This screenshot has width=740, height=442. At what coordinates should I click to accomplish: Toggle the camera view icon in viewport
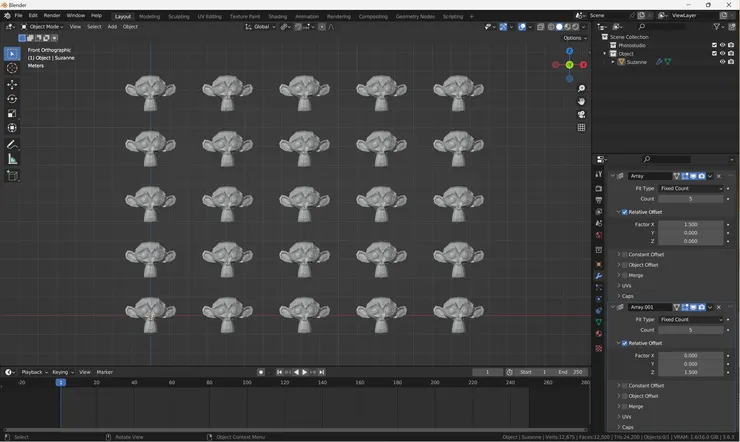[x=581, y=114]
